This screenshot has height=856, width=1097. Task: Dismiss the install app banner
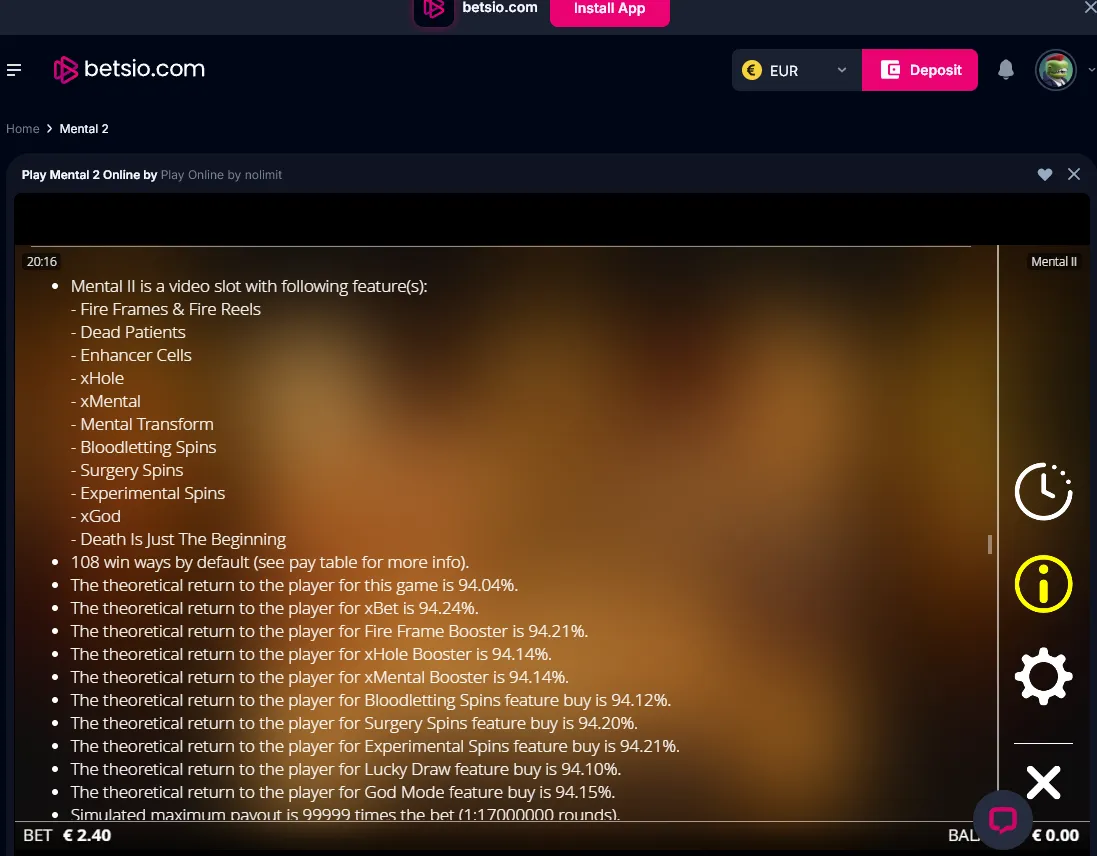(x=1089, y=7)
